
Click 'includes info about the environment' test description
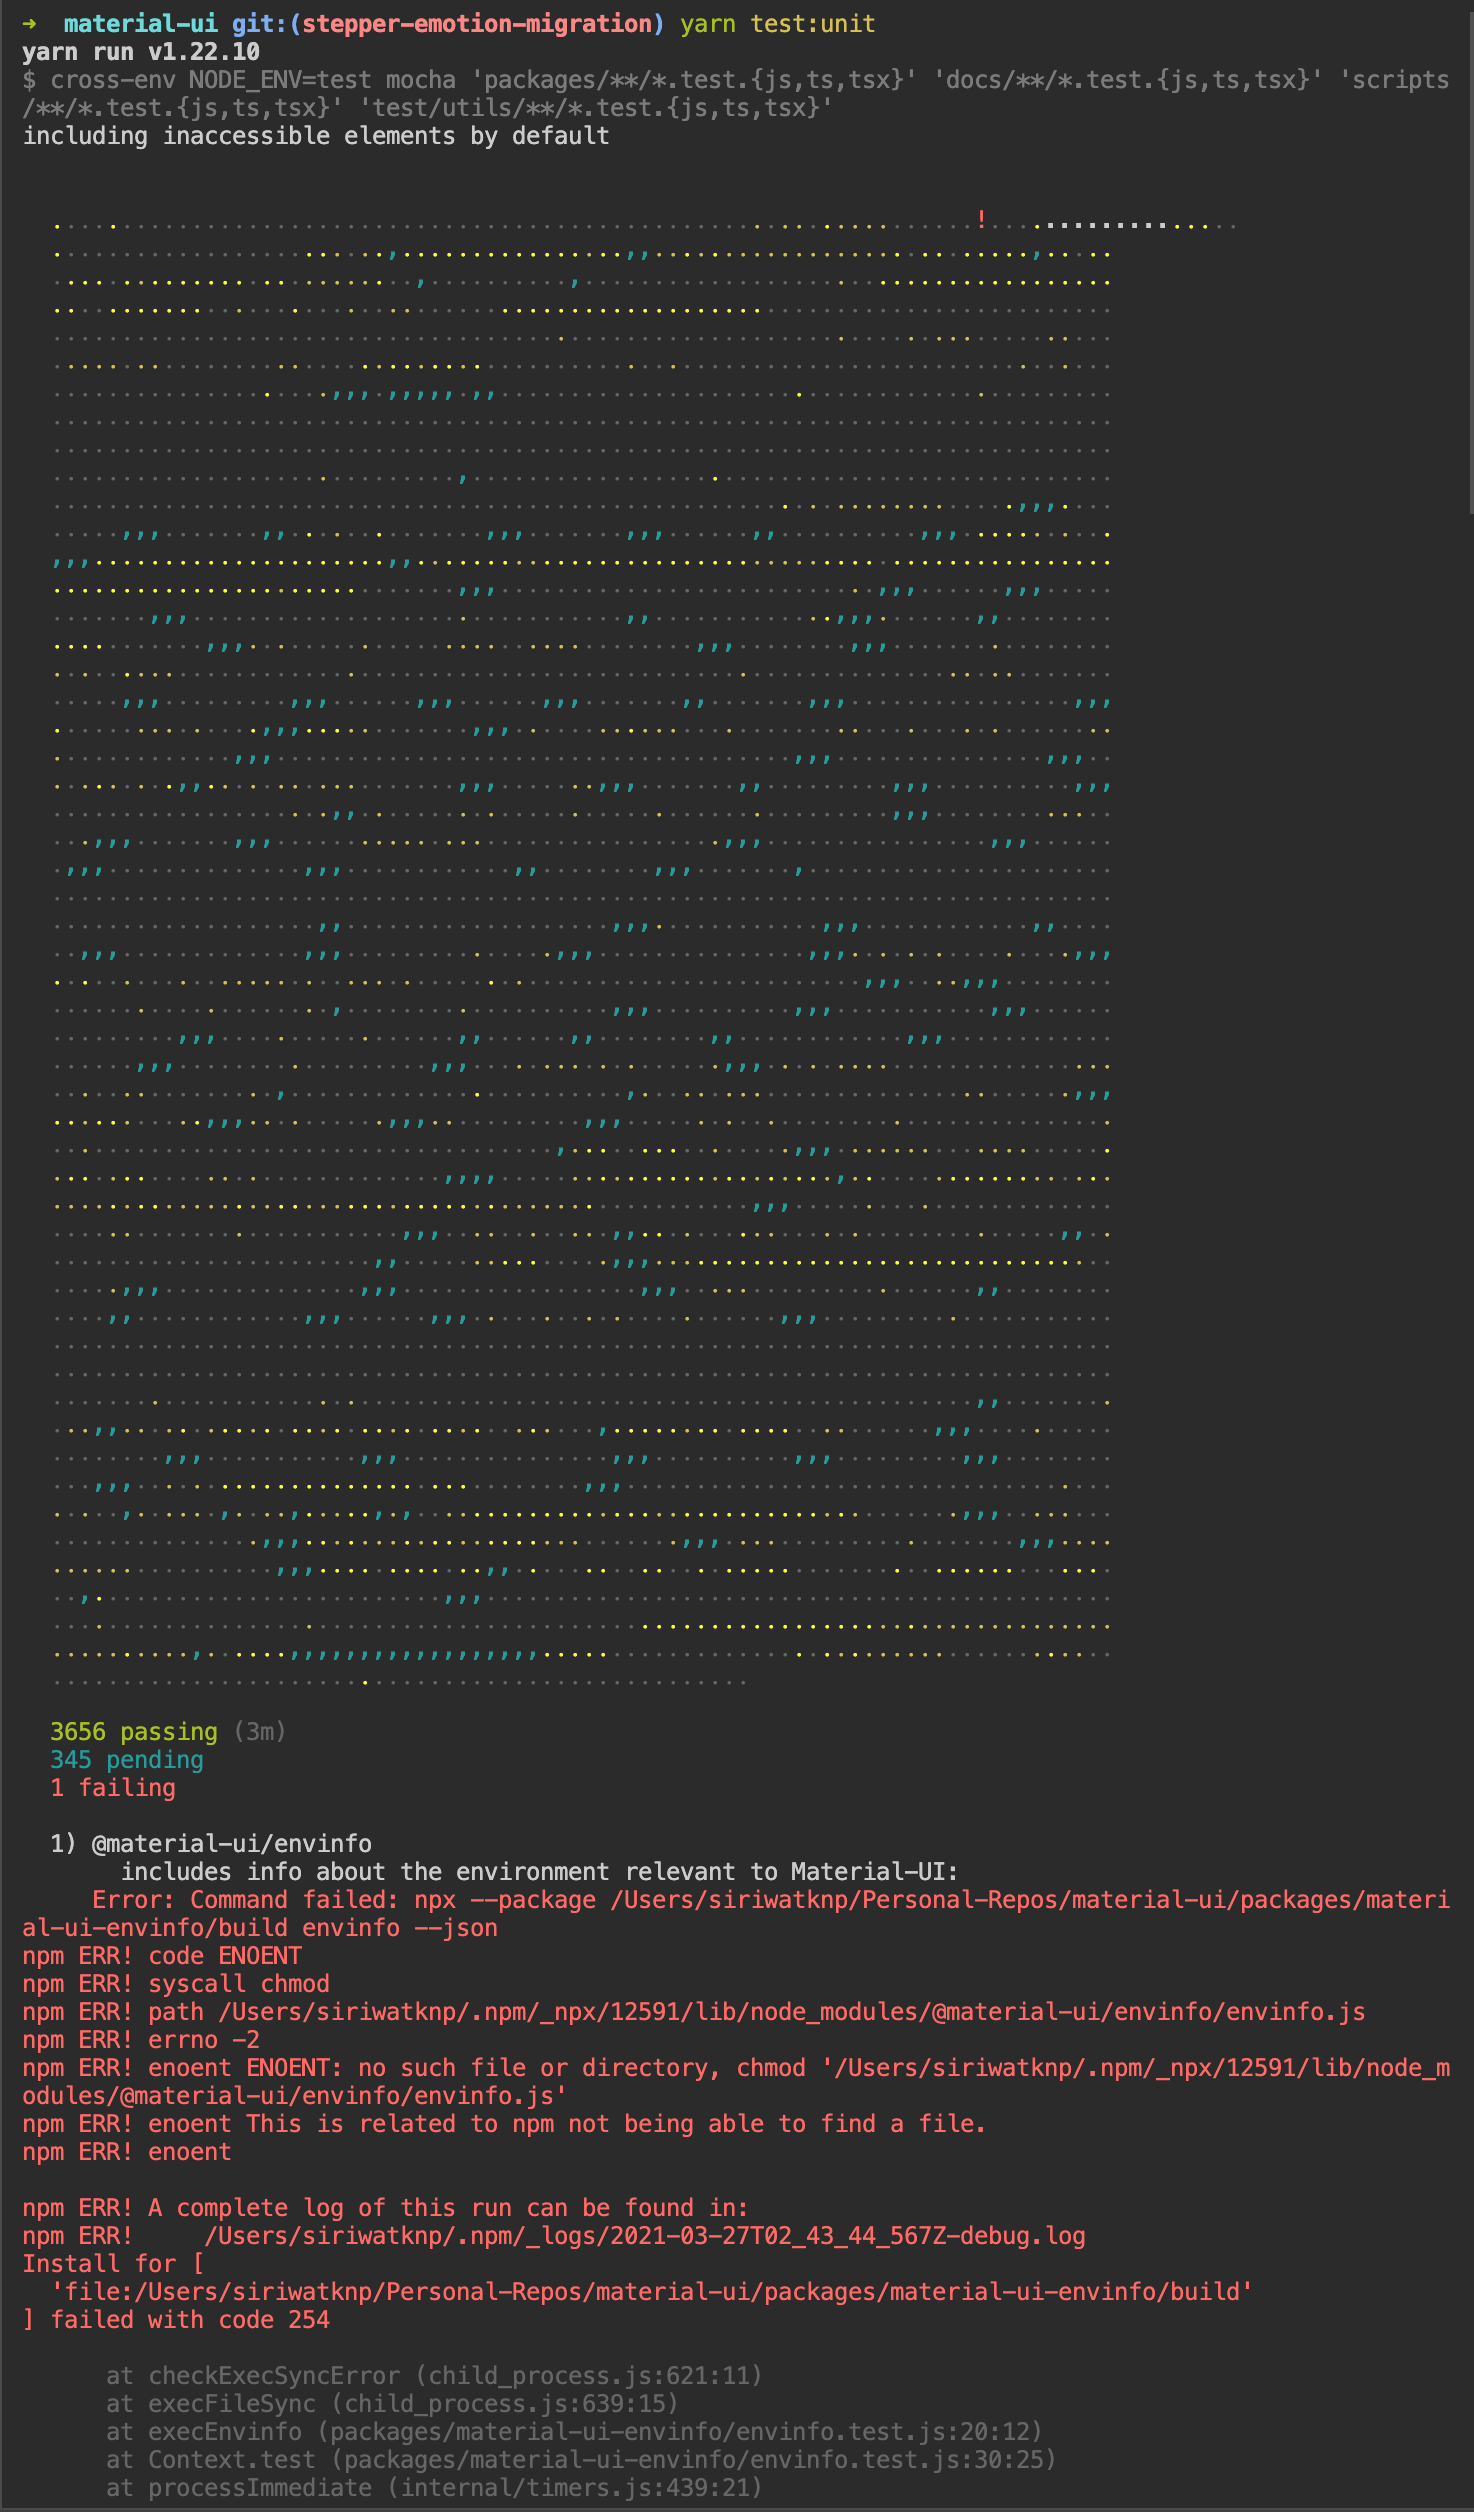[x=540, y=1872]
